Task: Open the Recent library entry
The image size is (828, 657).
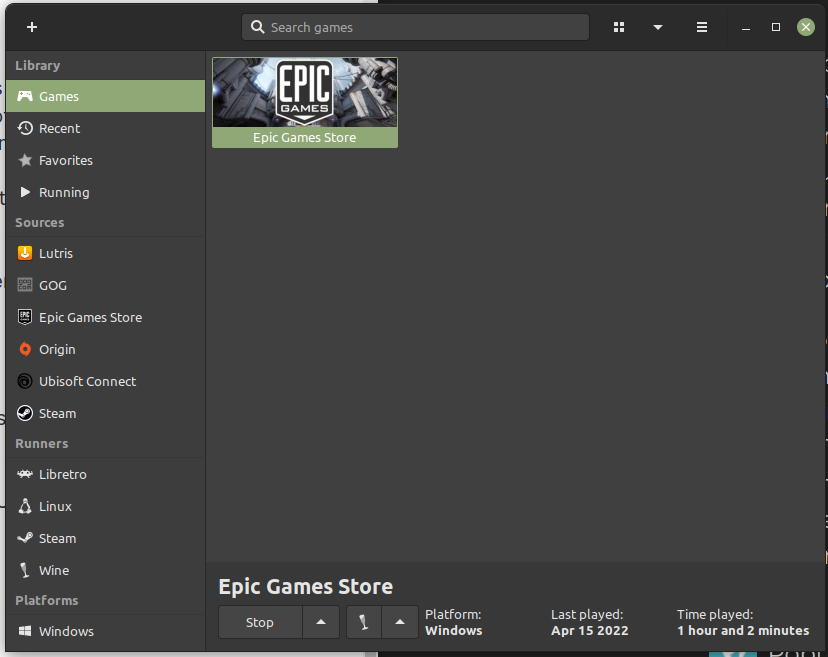Action: tap(106, 128)
